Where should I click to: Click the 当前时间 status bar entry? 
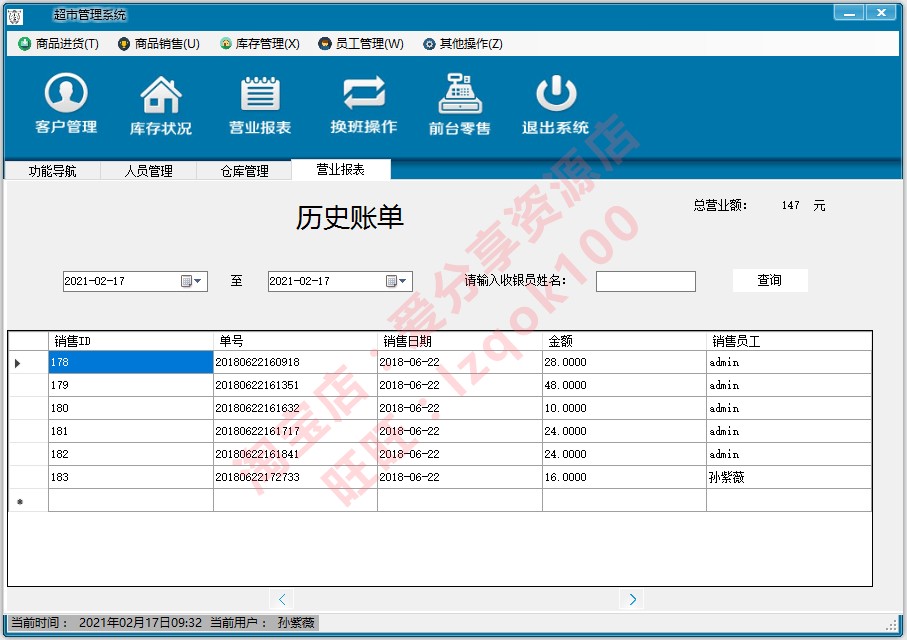[x=106, y=623]
